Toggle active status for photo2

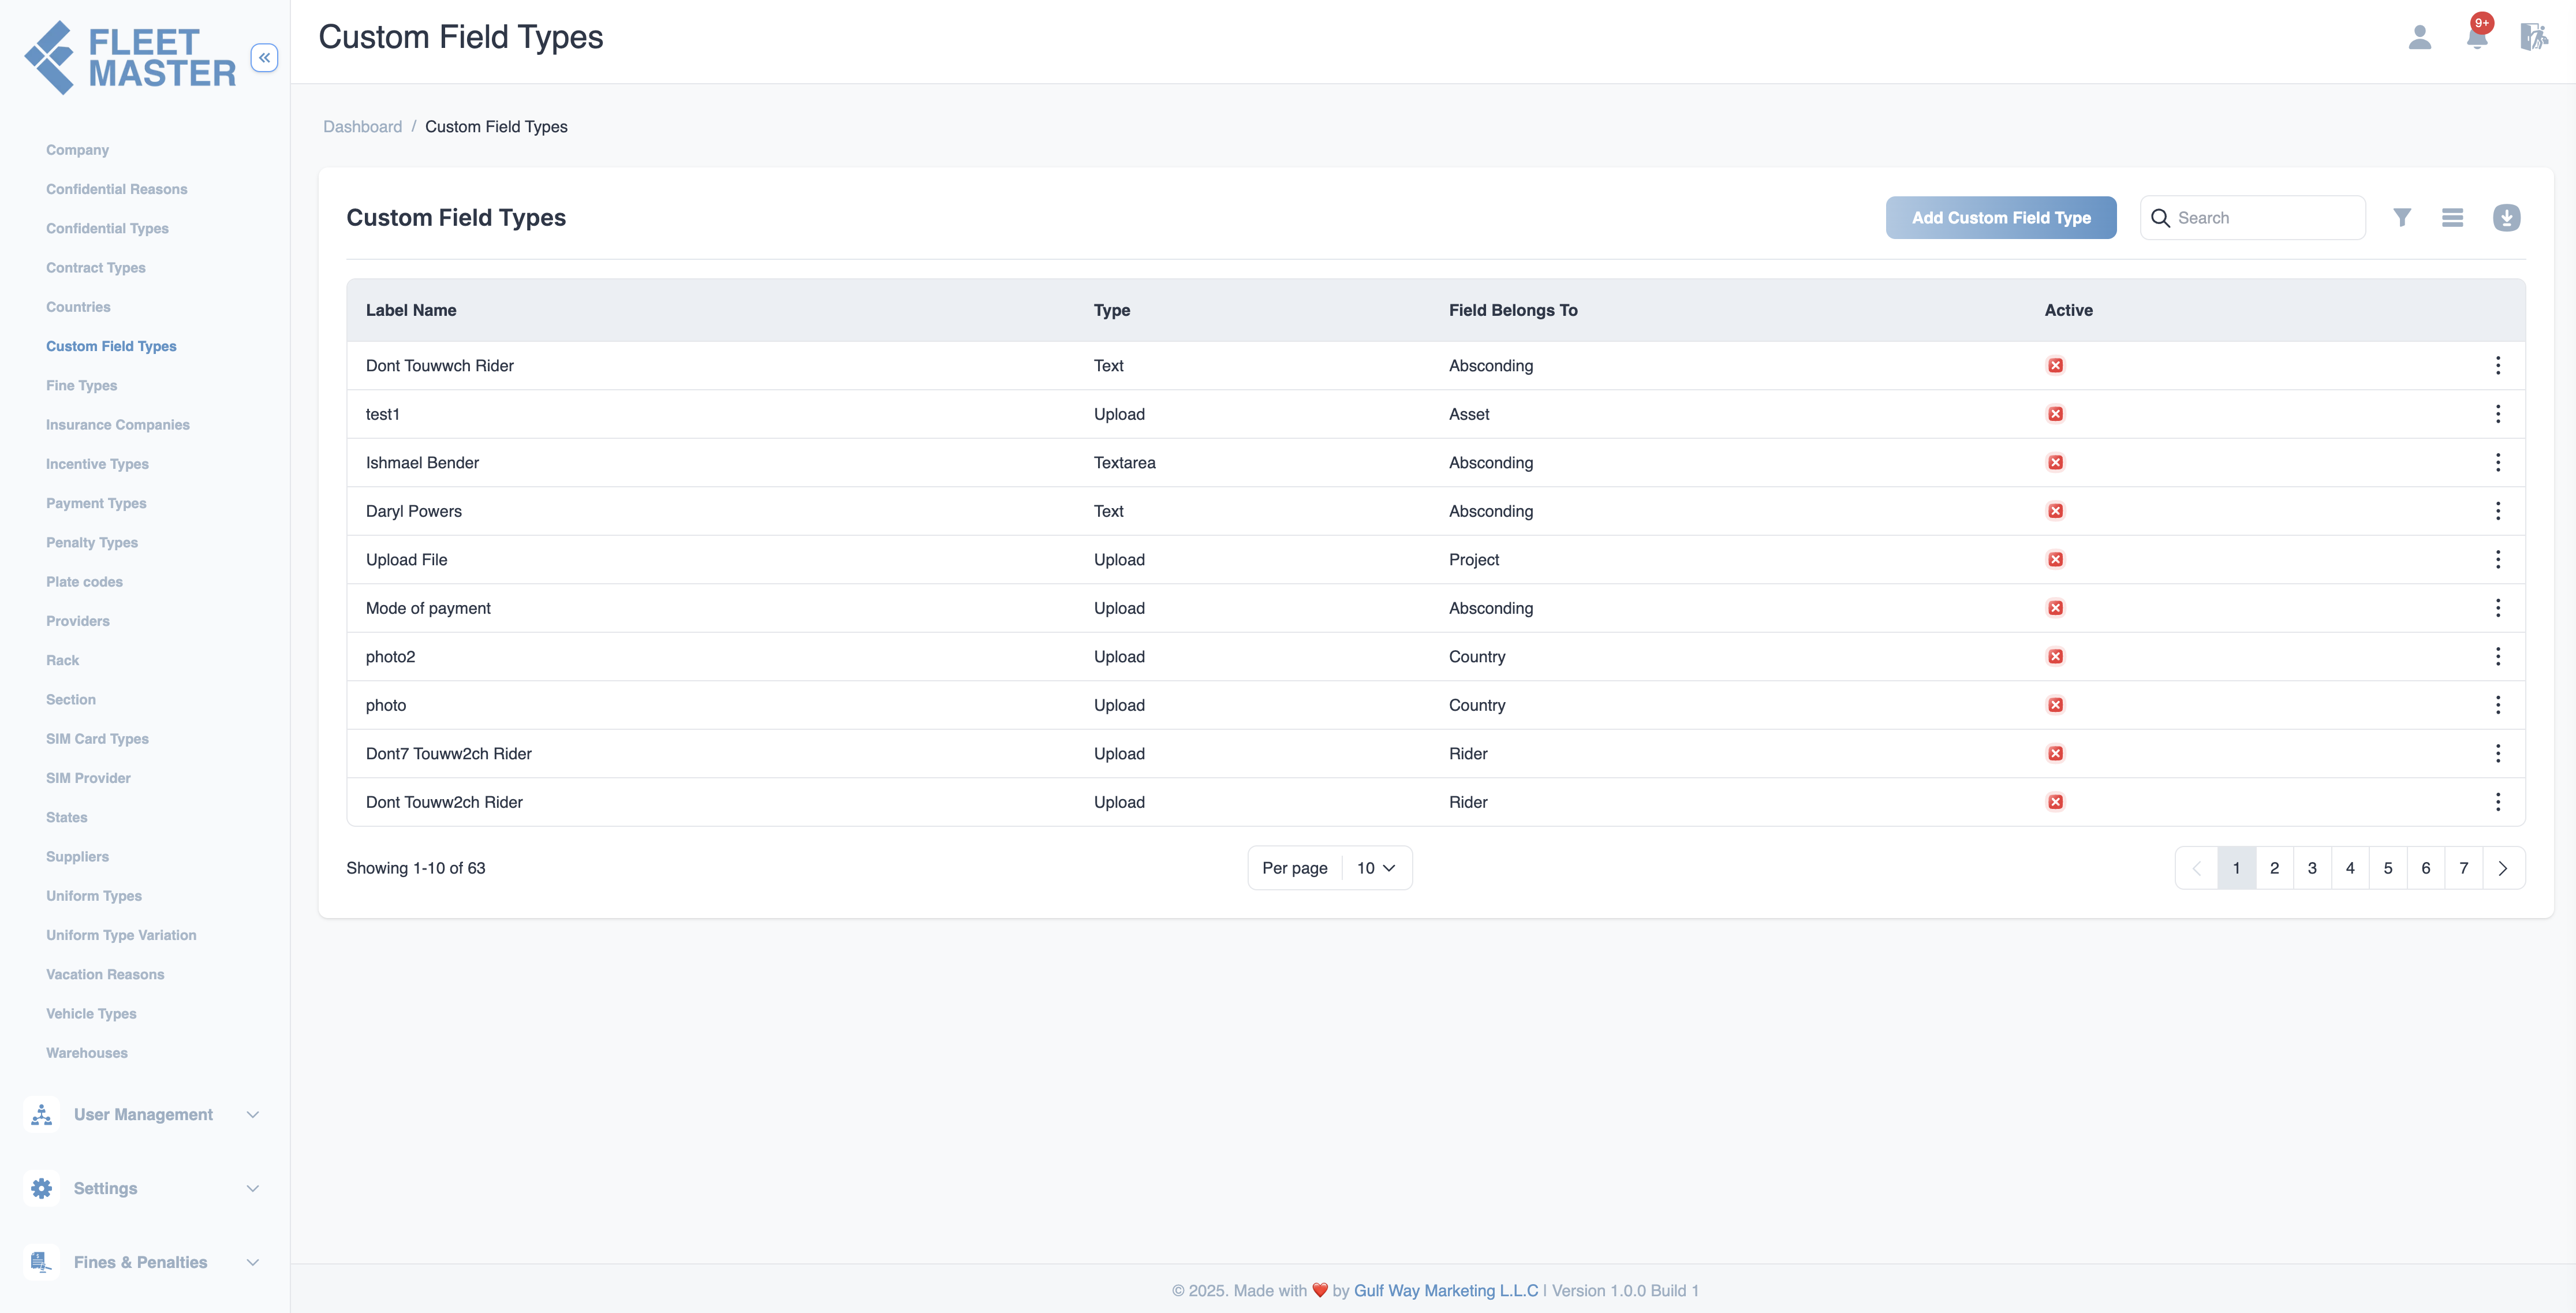click(2055, 657)
